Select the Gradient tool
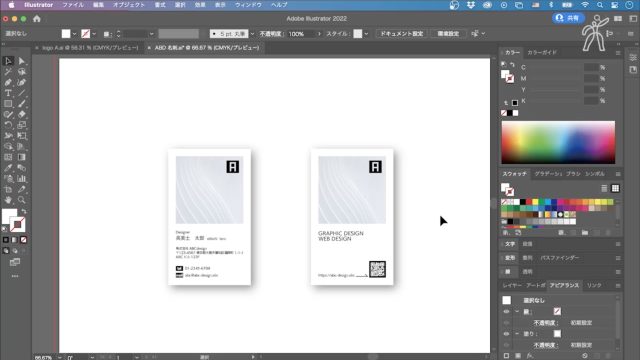 coord(22,157)
